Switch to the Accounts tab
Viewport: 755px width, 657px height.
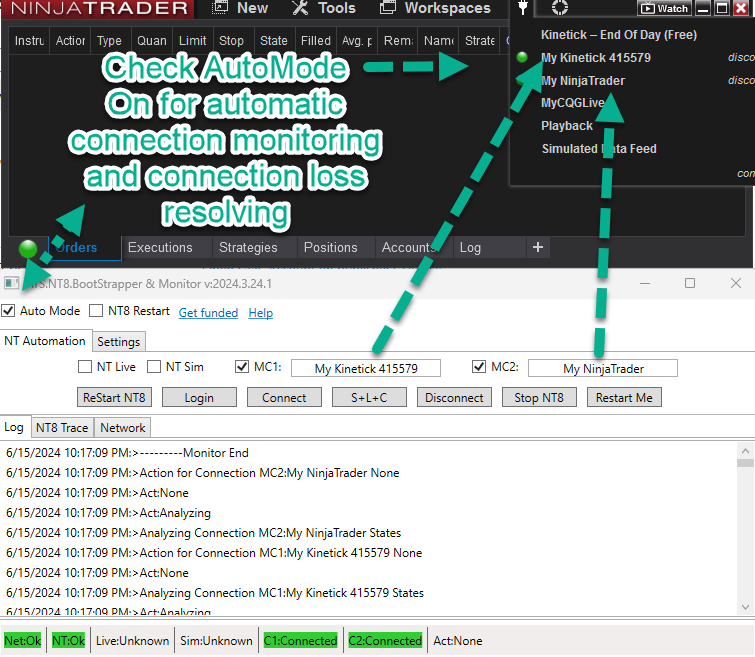pos(408,248)
